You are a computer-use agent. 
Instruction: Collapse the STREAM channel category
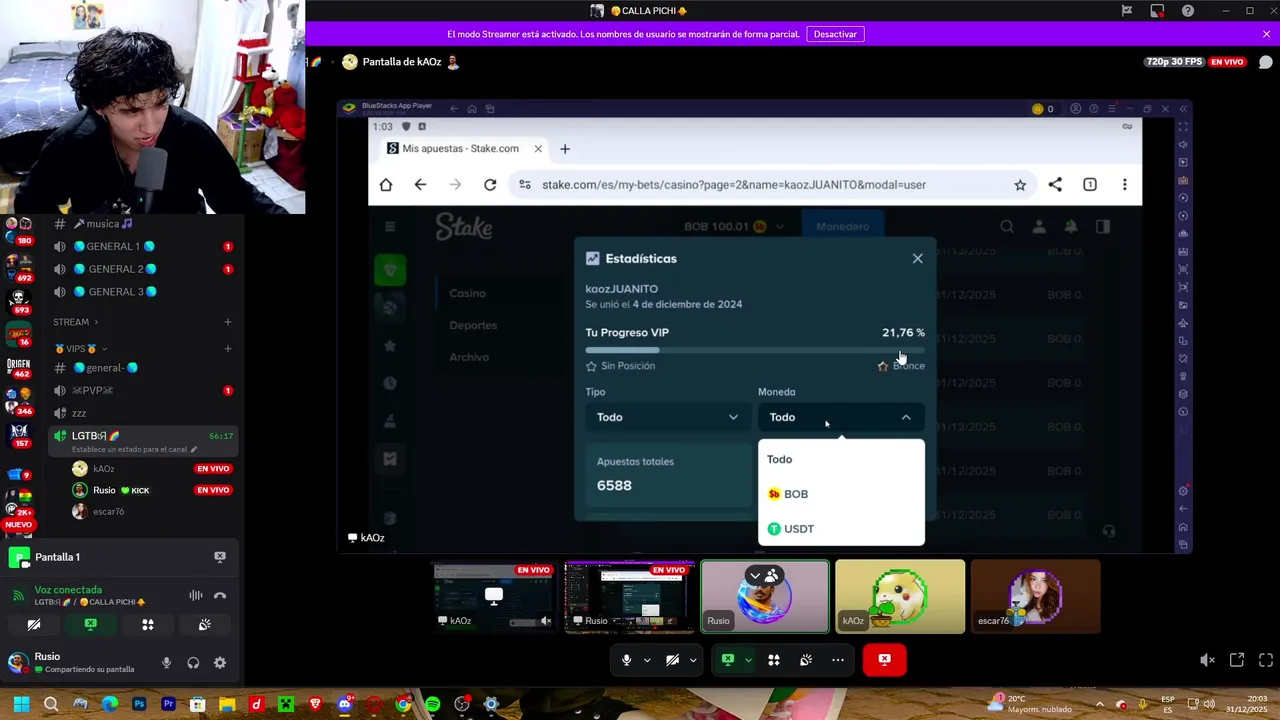[76, 322]
